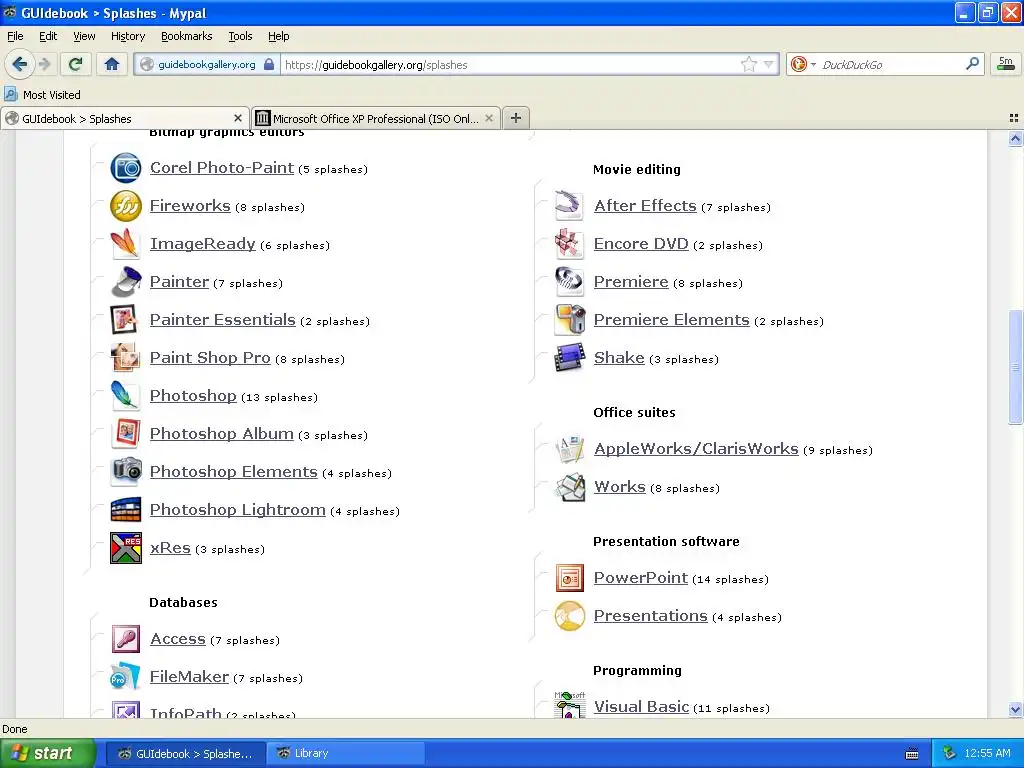Click the Presentations app icon
The image size is (1024, 768).
[569, 616]
